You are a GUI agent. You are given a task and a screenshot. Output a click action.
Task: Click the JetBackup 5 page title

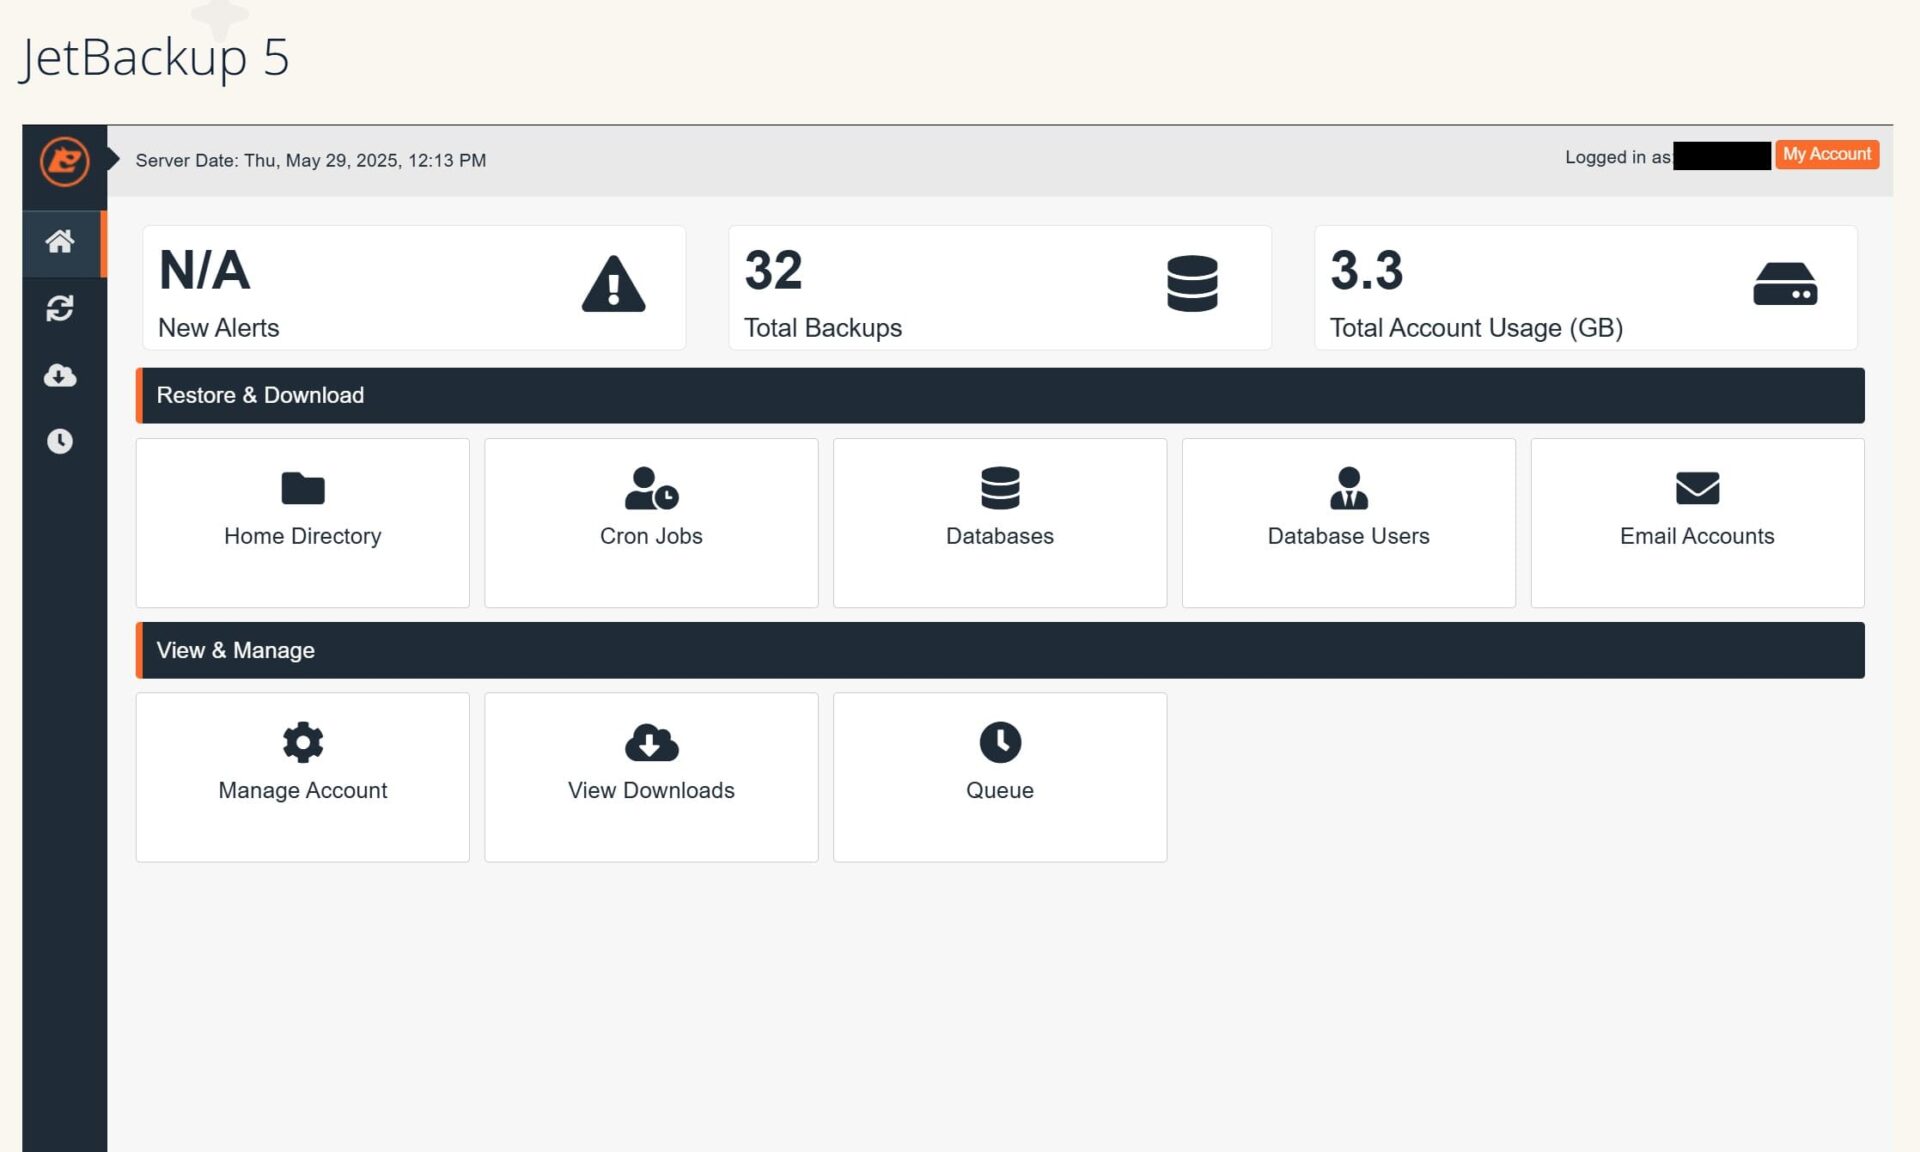pos(155,57)
